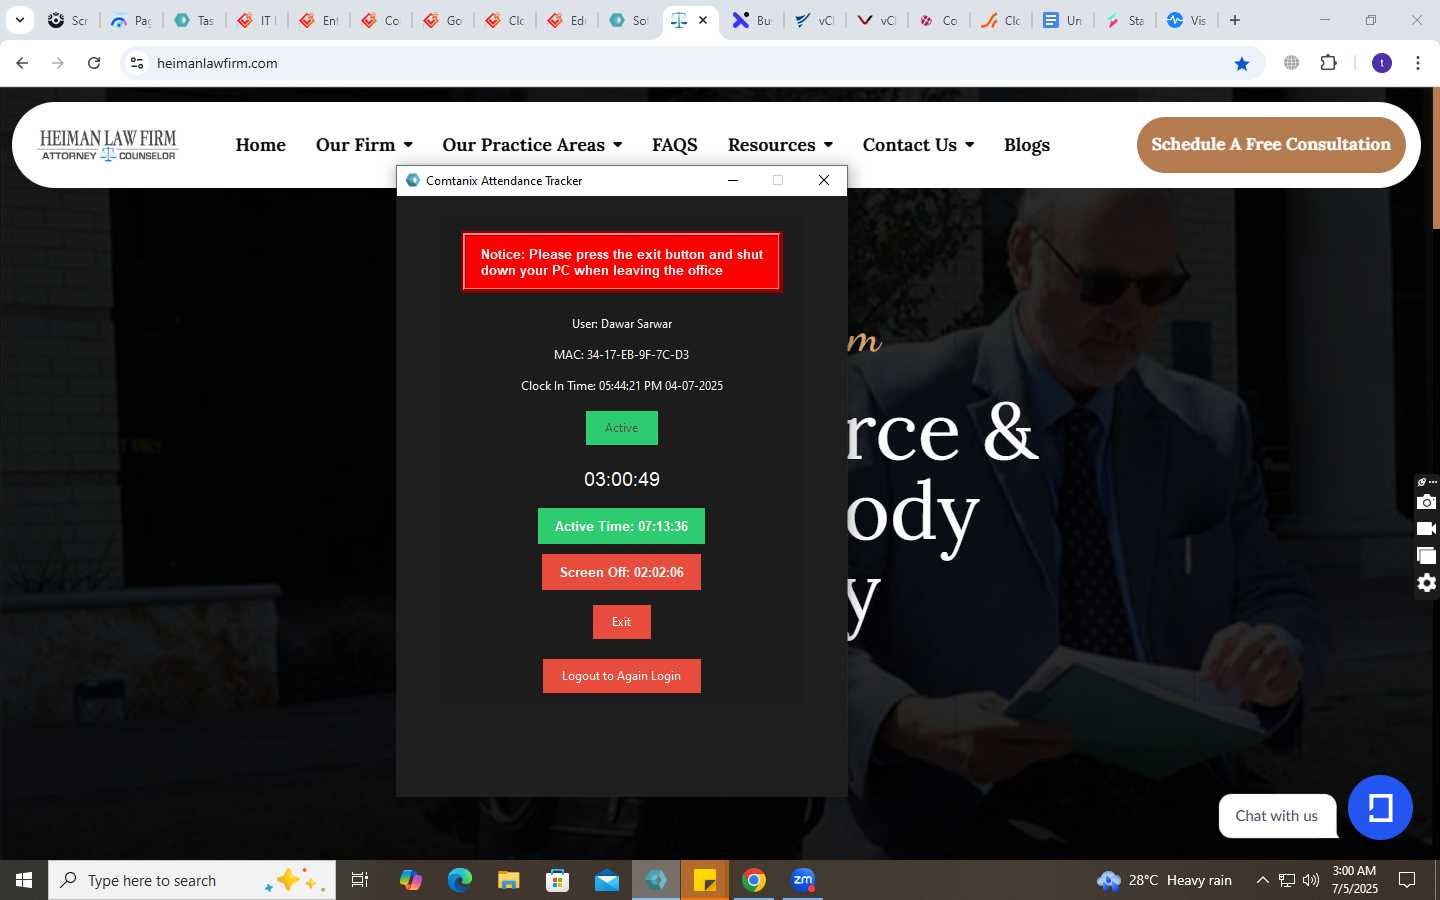
Task: Reload the heimanlawfirm.com page
Action: (94, 63)
